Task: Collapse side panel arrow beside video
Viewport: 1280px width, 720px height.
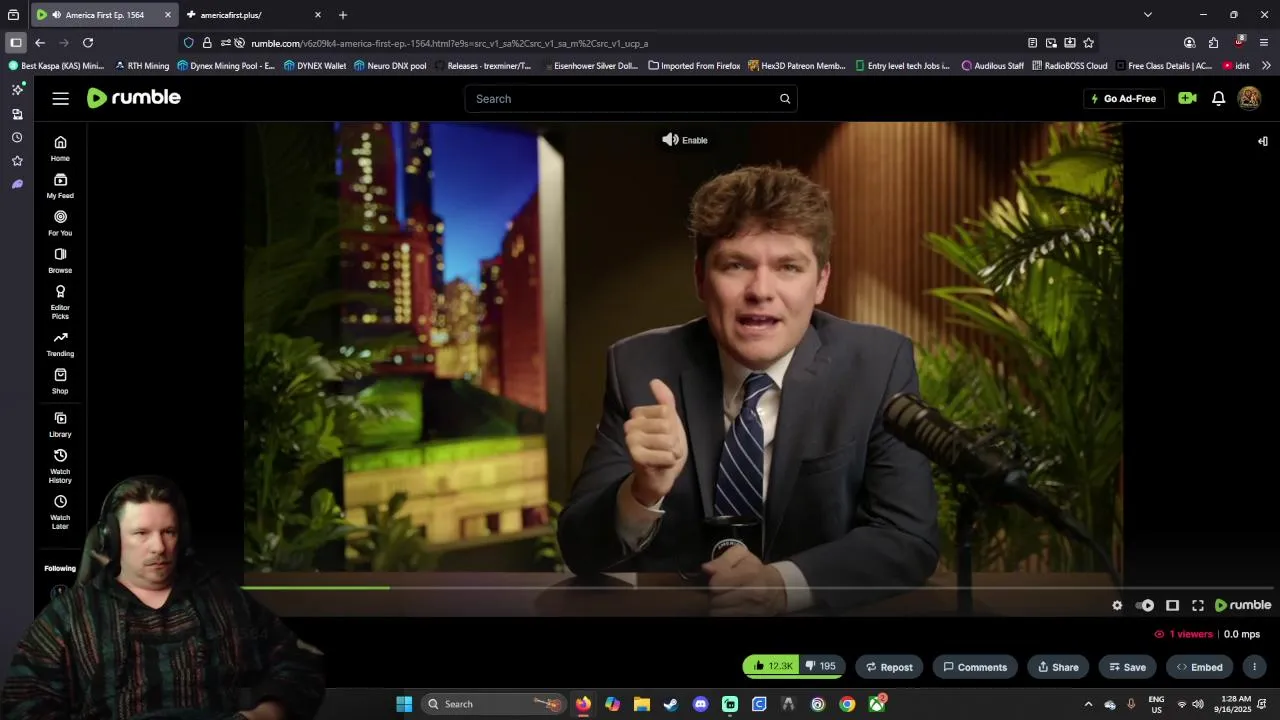Action: pyautogui.click(x=1262, y=141)
